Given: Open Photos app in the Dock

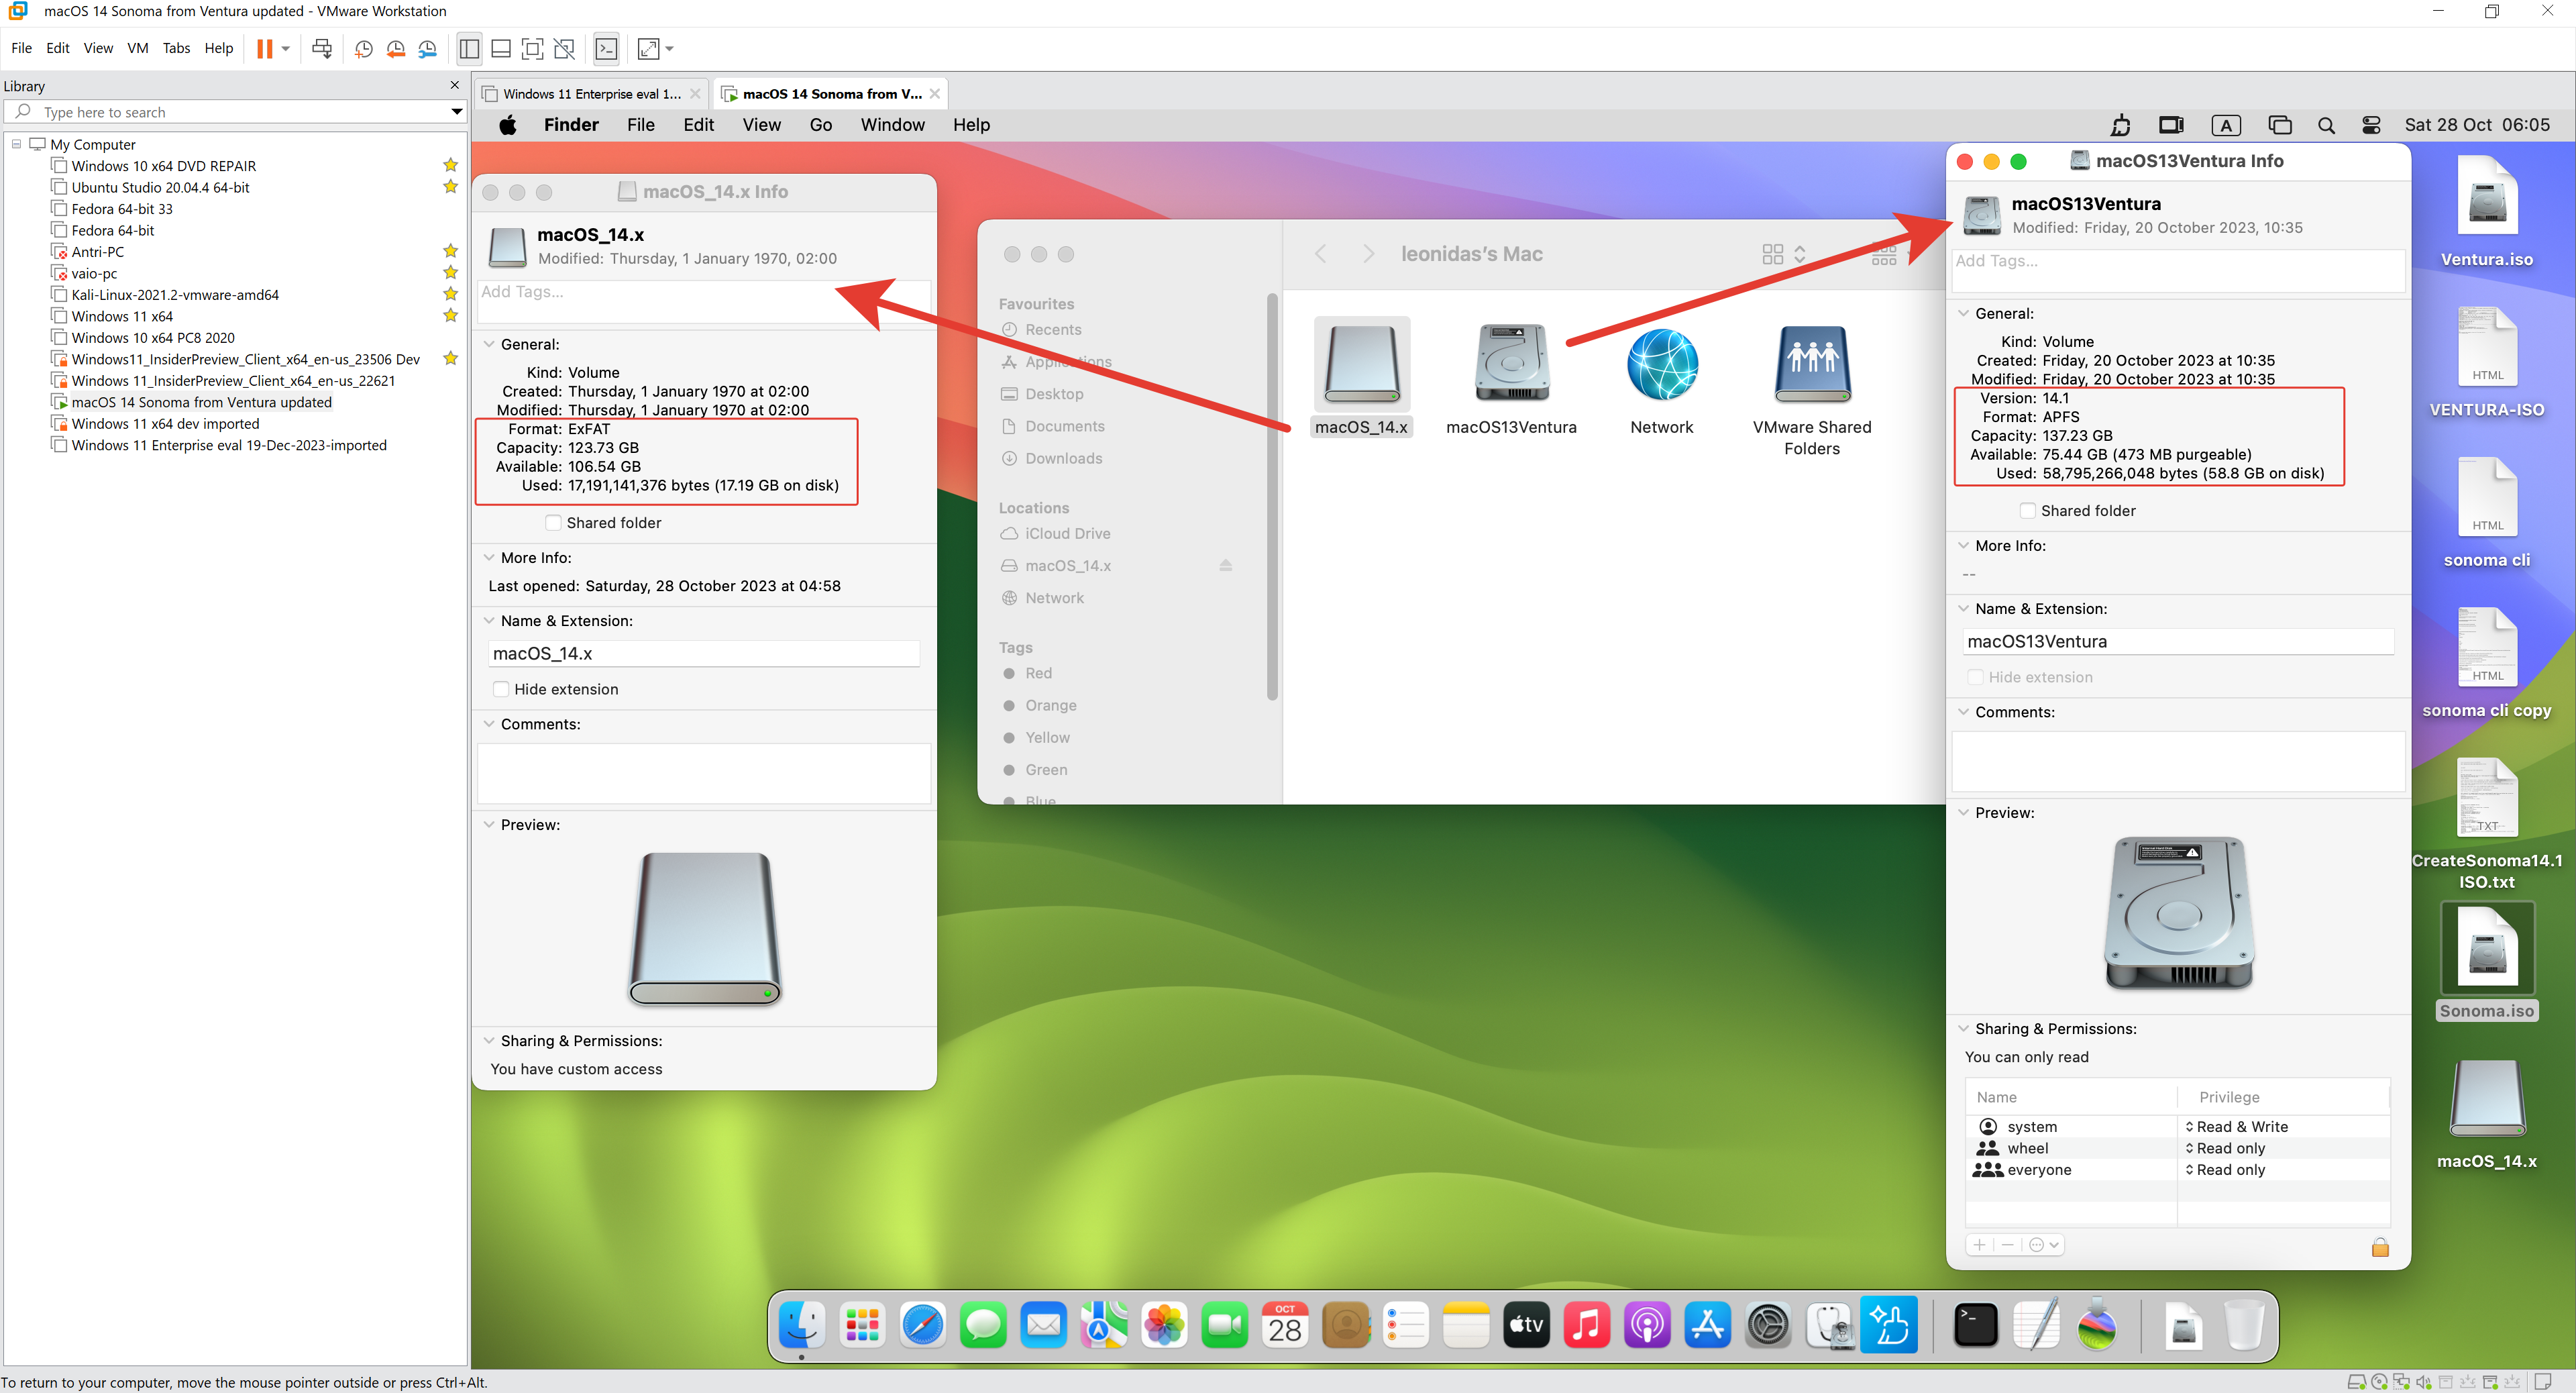Looking at the screenshot, I should (x=1164, y=1325).
